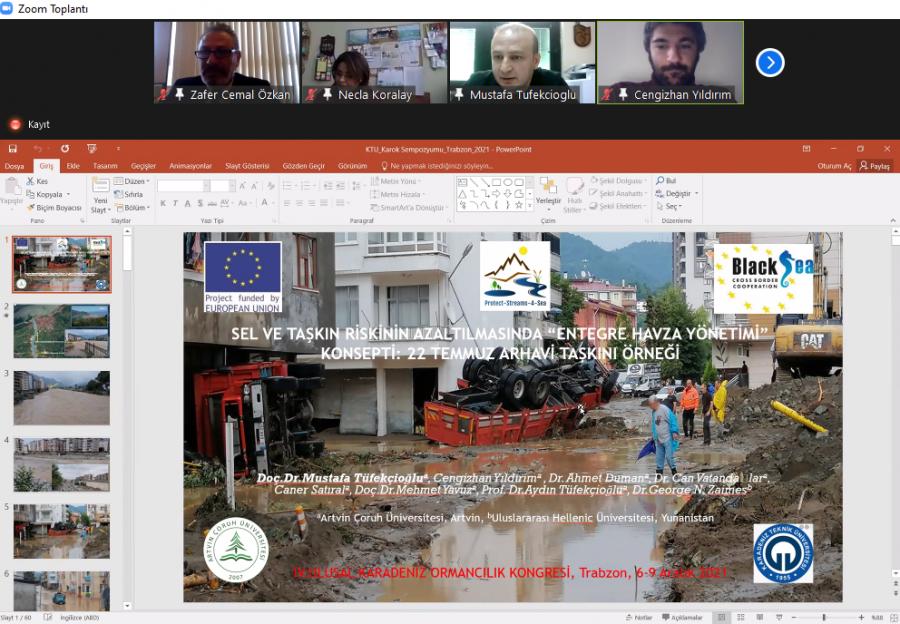
Task: Clear all formatting with the eraser A icon
Action: tap(271, 185)
